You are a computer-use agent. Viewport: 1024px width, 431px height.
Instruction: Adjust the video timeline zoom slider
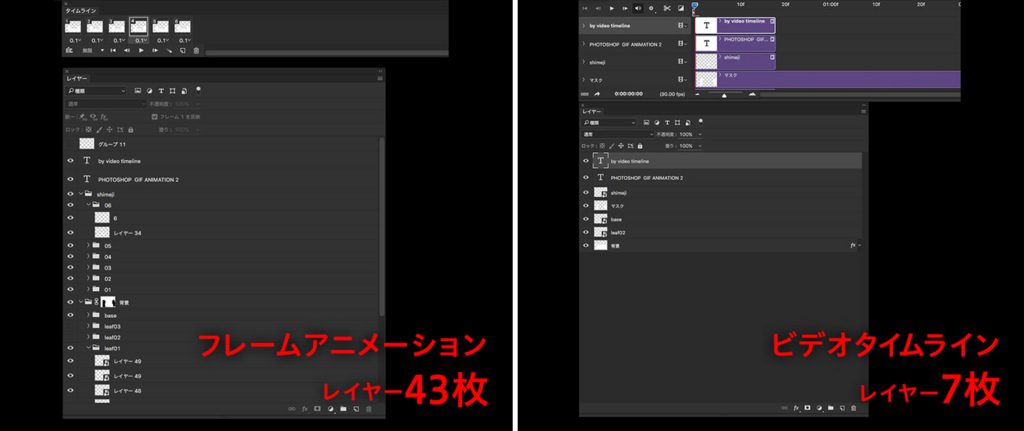pyautogui.click(x=724, y=95)
